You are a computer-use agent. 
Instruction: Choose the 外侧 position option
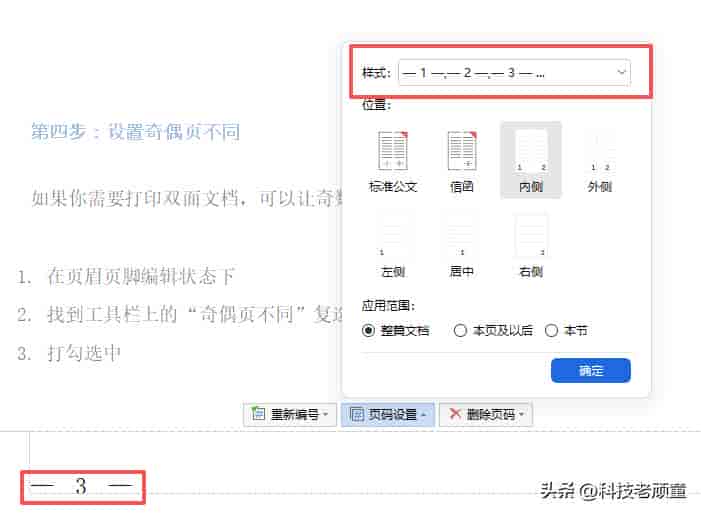(600, 161)
